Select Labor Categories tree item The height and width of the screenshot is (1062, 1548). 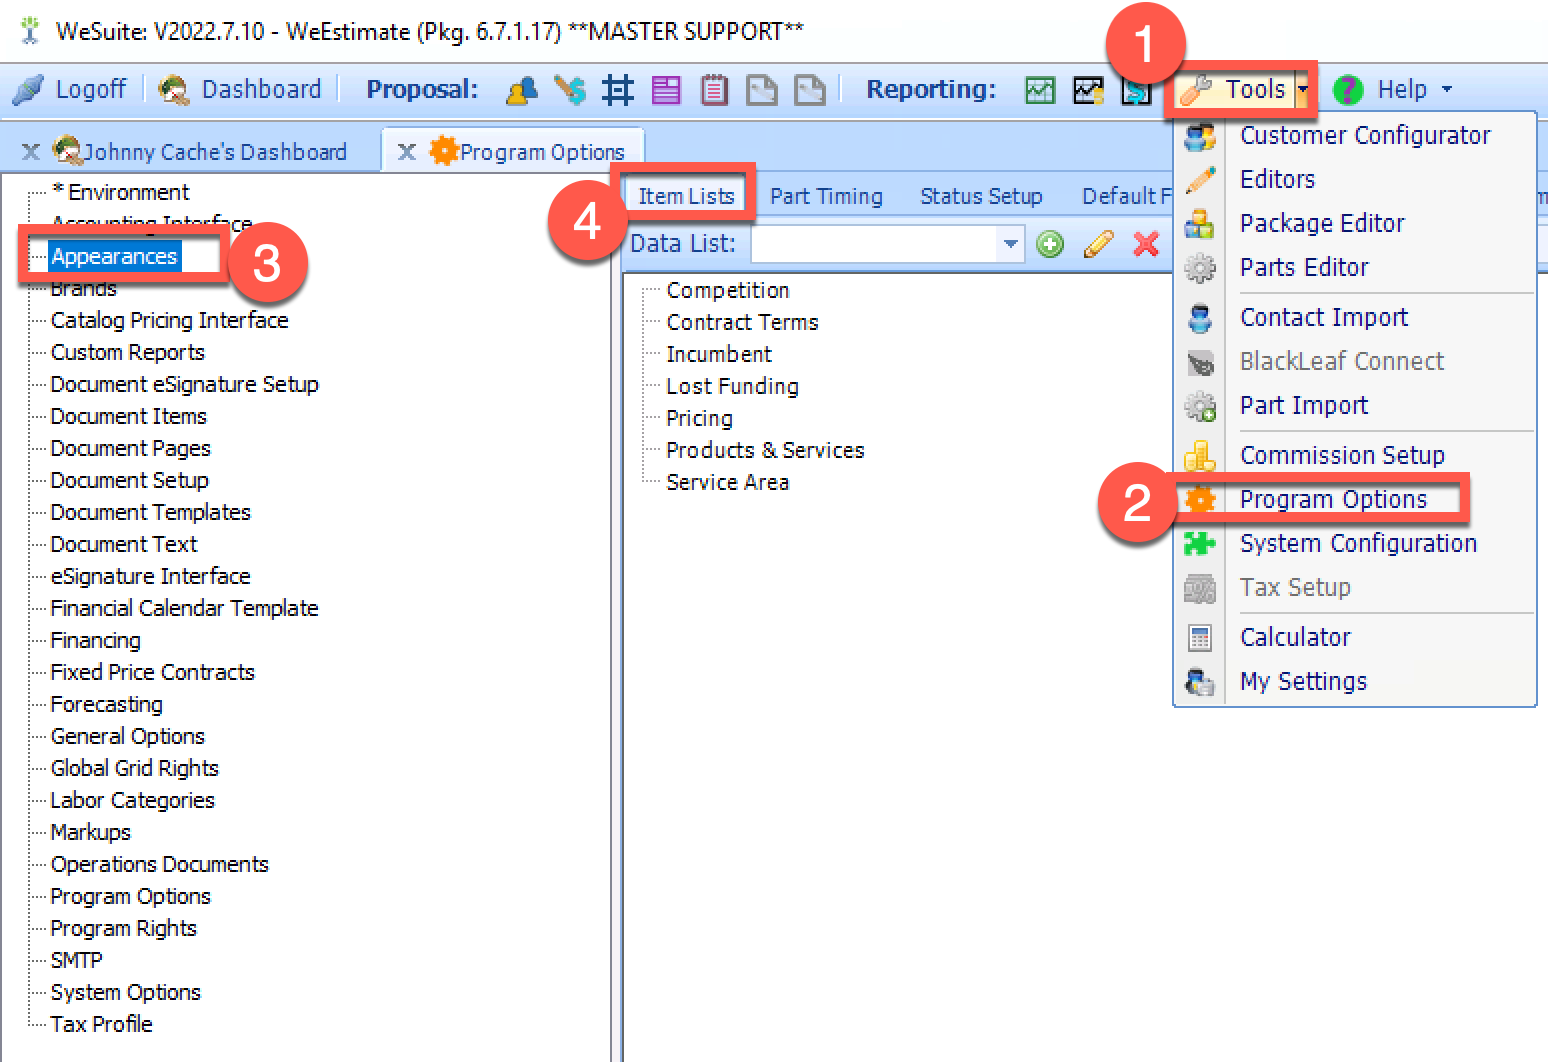(x=132, y=800)
